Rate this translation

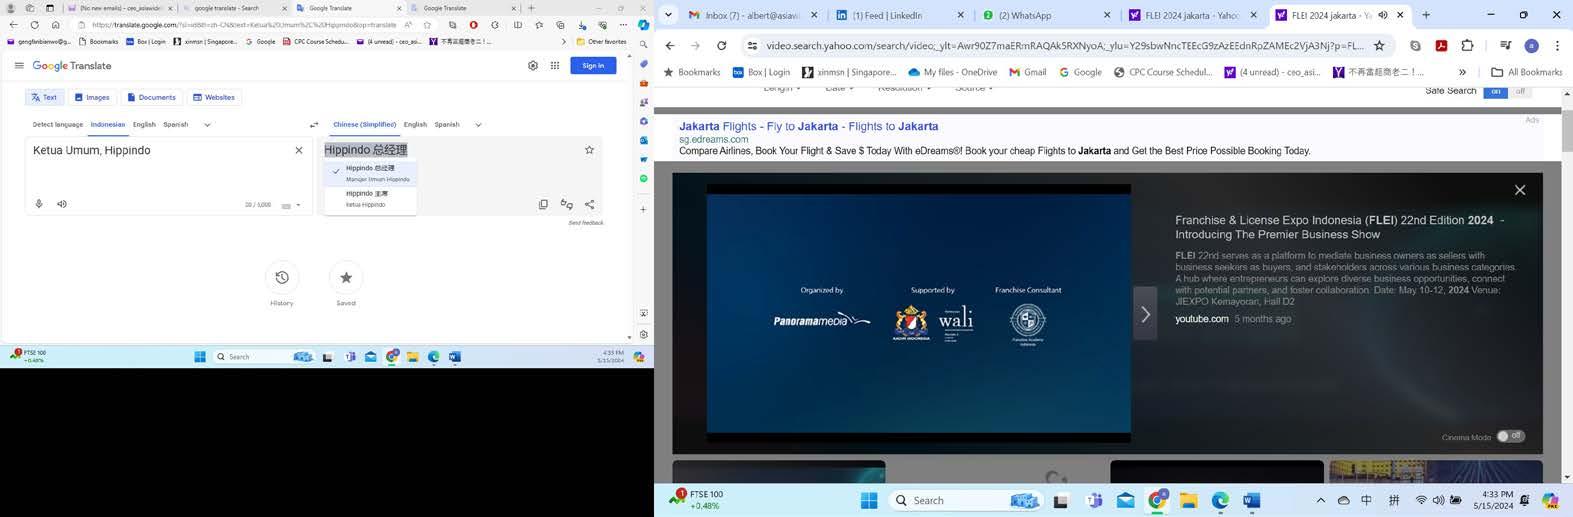[x=566, y=204]
